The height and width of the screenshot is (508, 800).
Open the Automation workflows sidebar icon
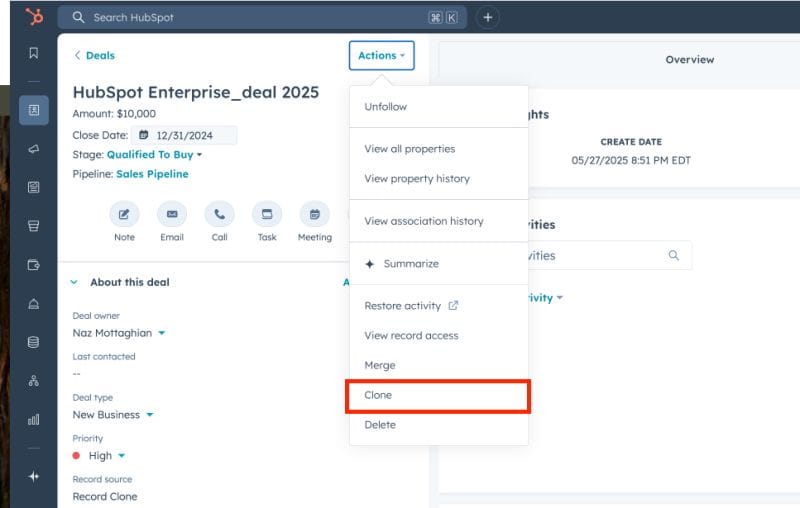point(34,380)
